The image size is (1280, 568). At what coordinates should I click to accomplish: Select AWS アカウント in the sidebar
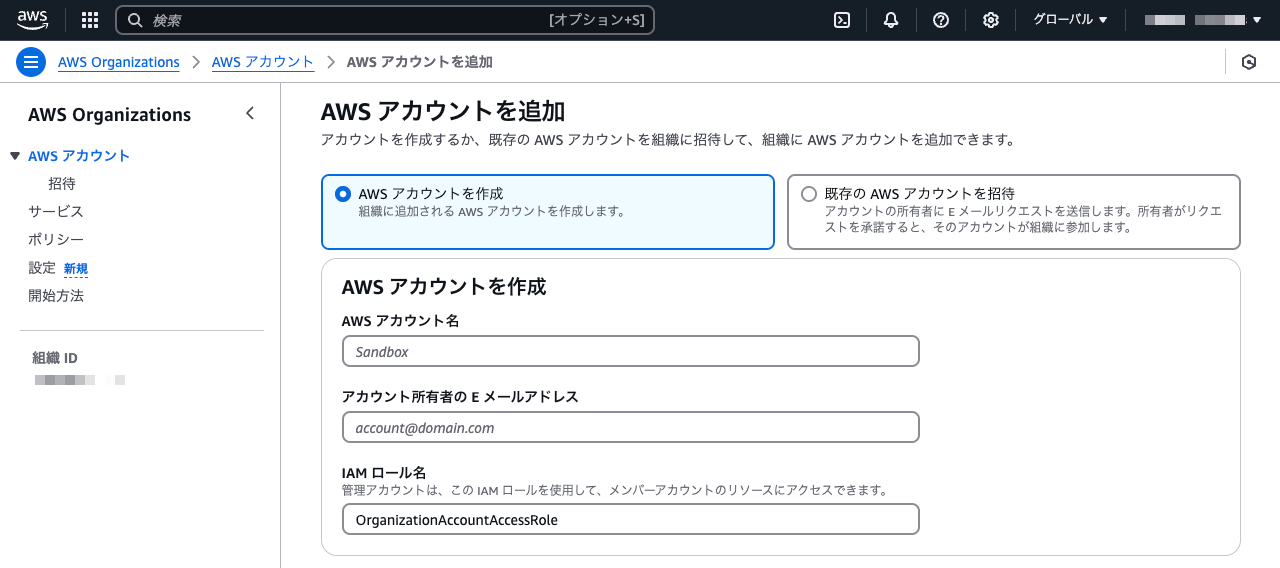point(79,156)
